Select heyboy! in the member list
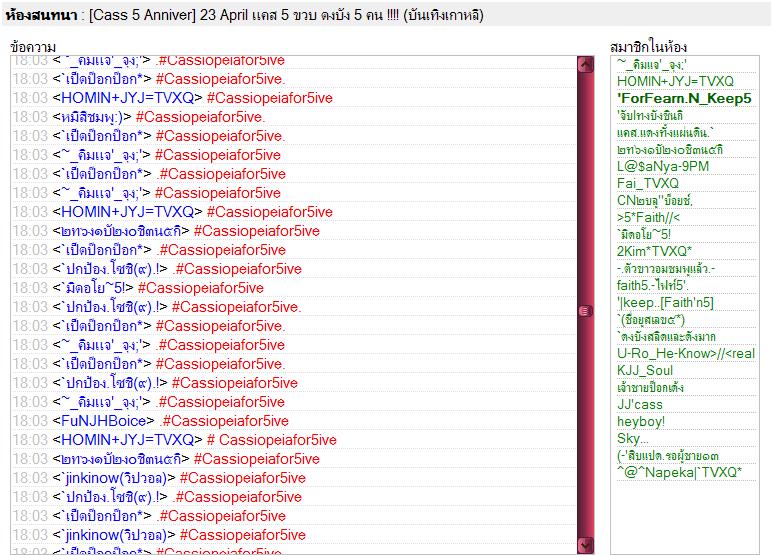The height and width of the screenshot is (555, 772). 641,422
